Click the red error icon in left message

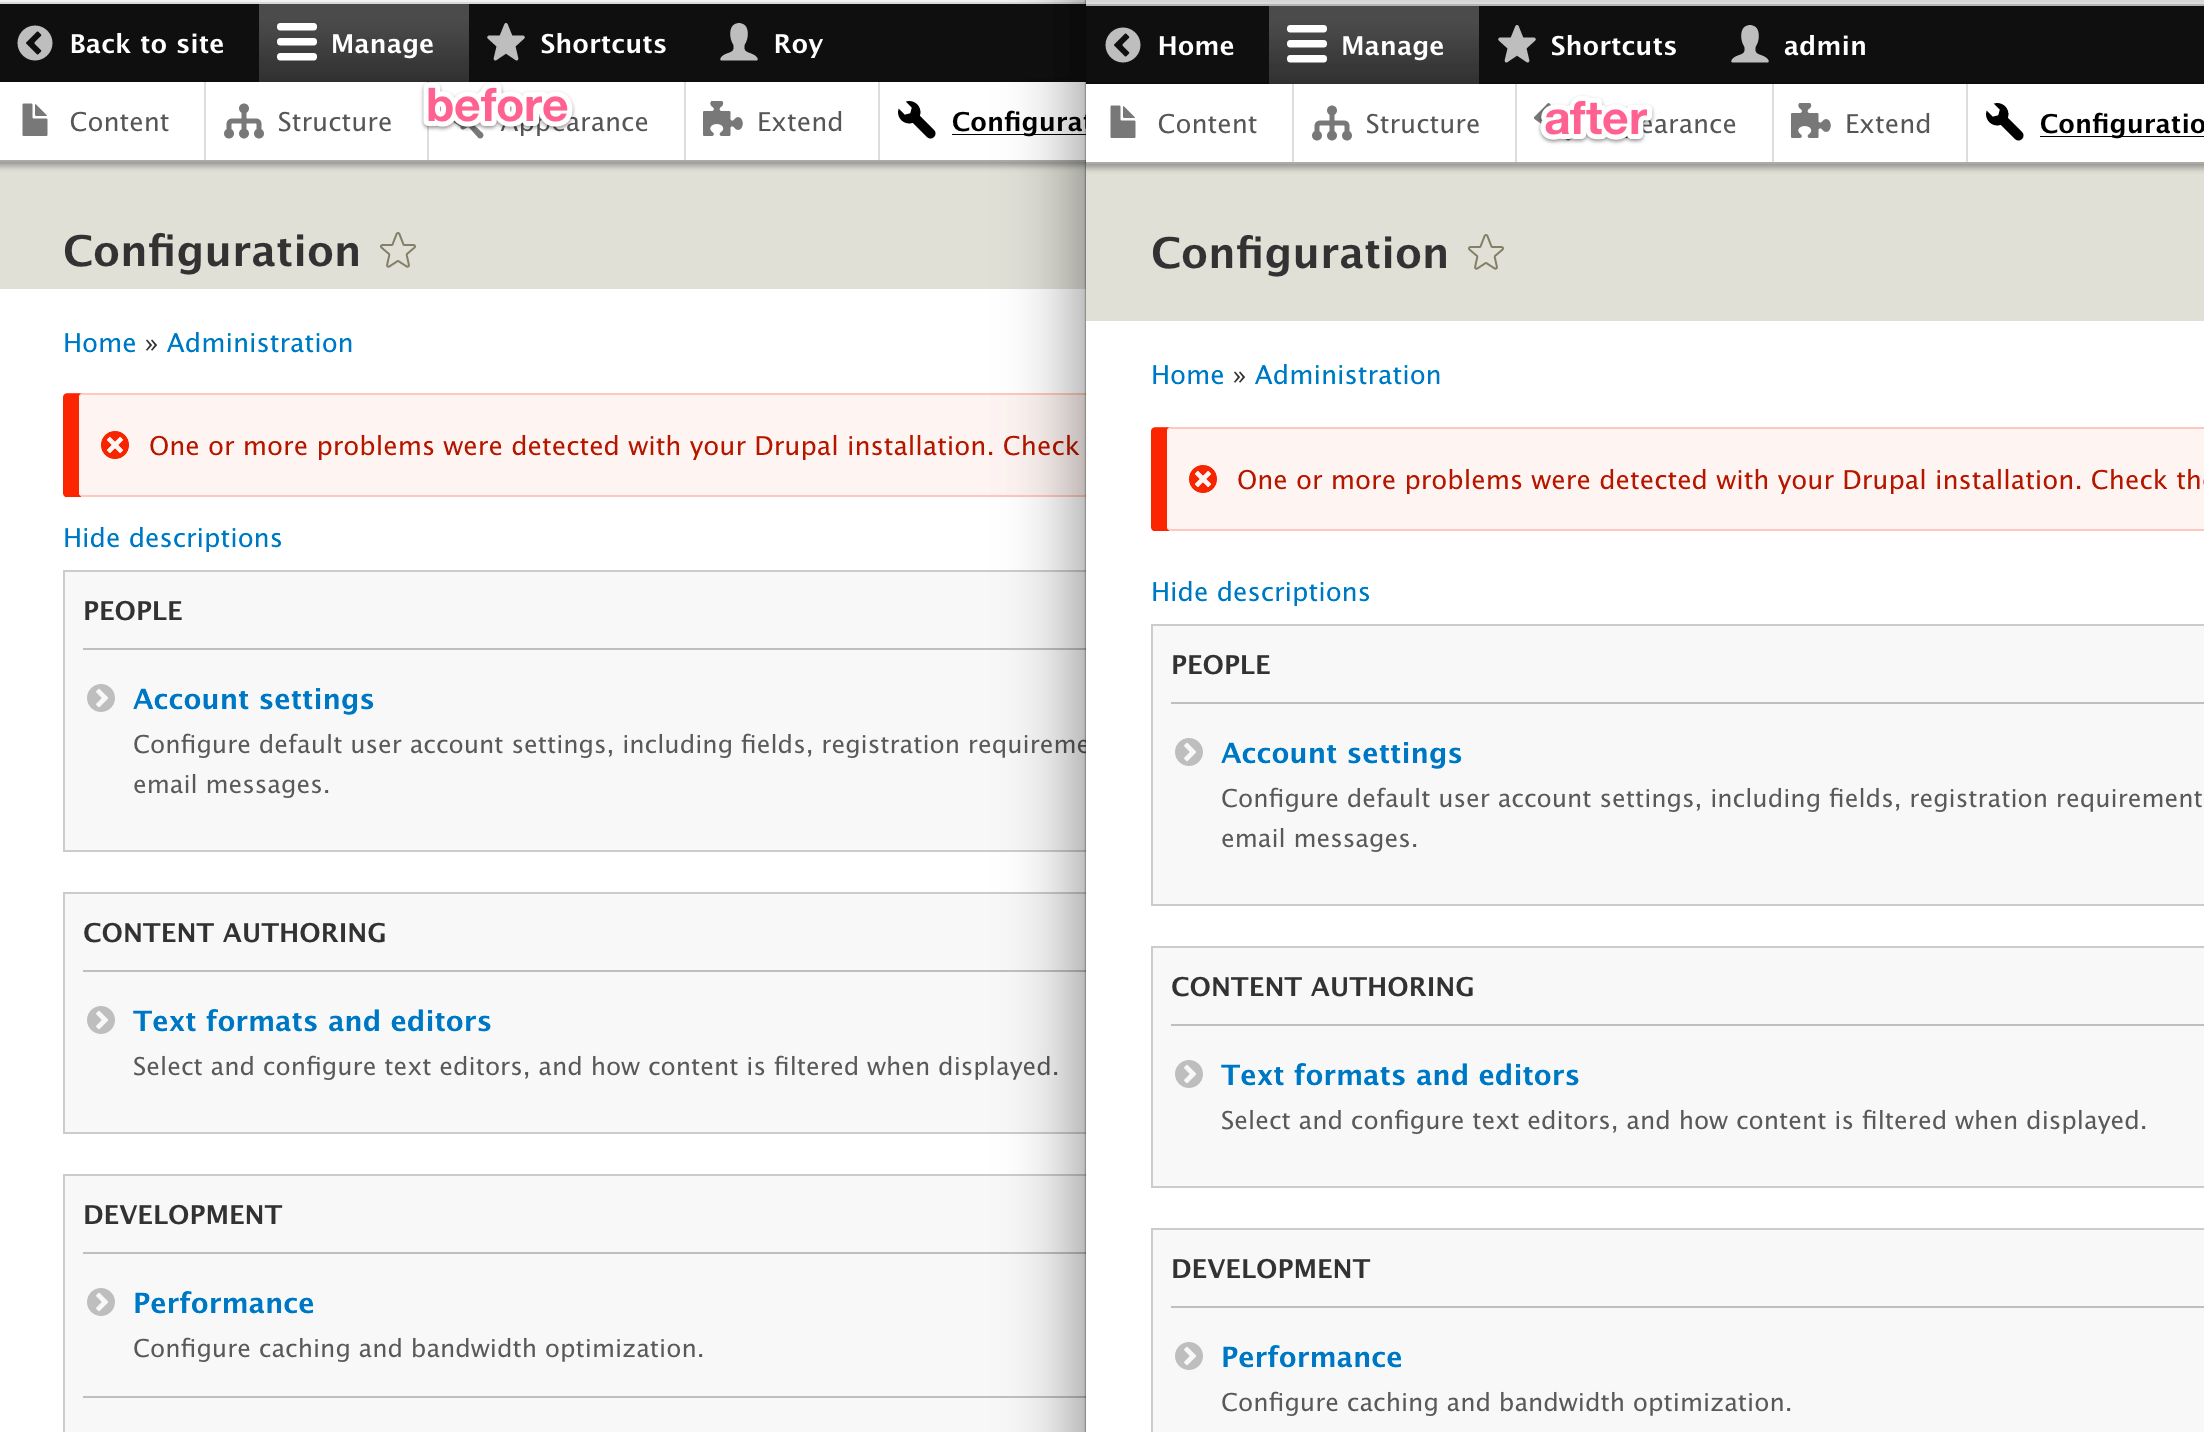(115, 445)
